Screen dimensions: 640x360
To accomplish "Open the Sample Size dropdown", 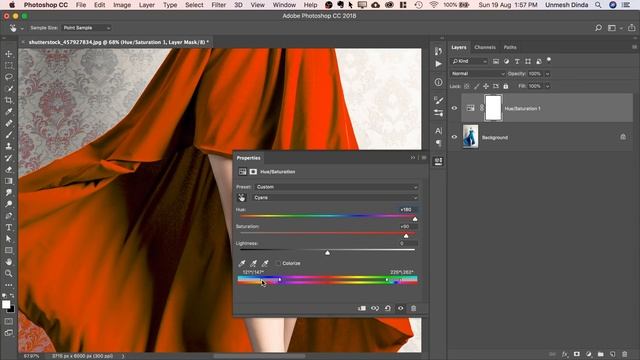I will coord(86,28).
